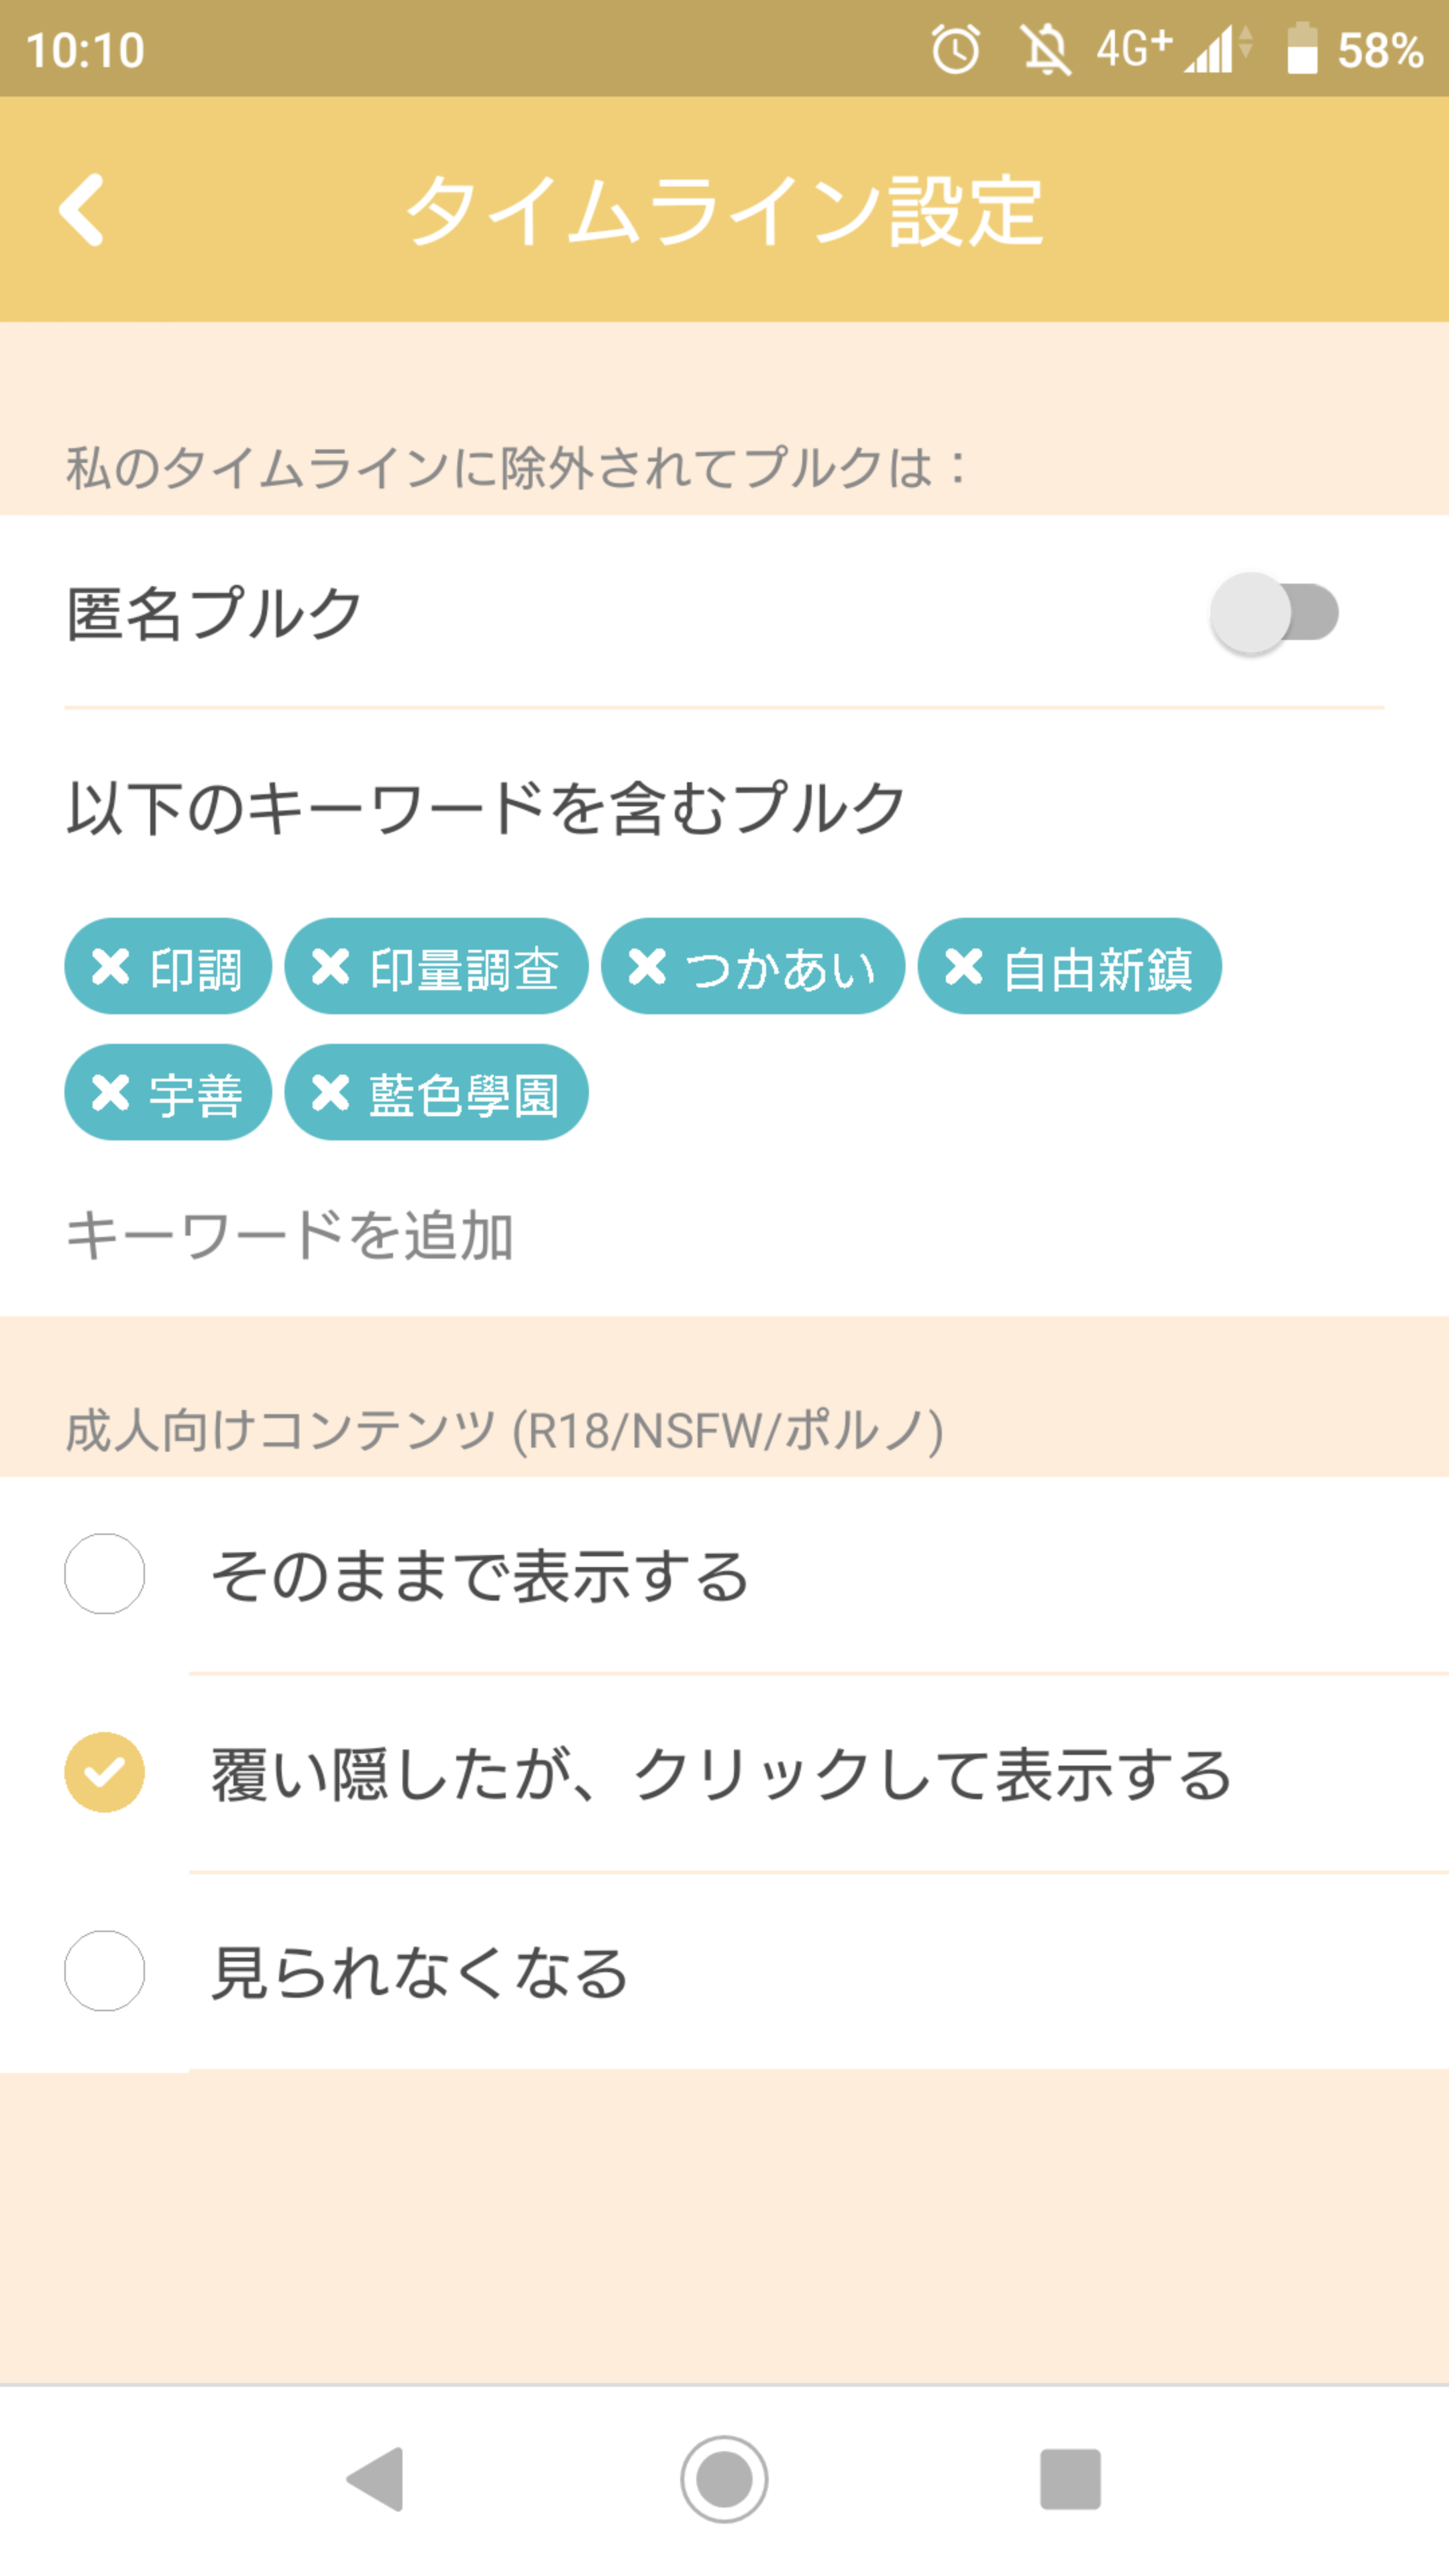The width and height of the screenshot is (1449, 2576).
Task: Toggle the 匿名プルク switch
Action: pyautogui.click(x=1274, y=613)
